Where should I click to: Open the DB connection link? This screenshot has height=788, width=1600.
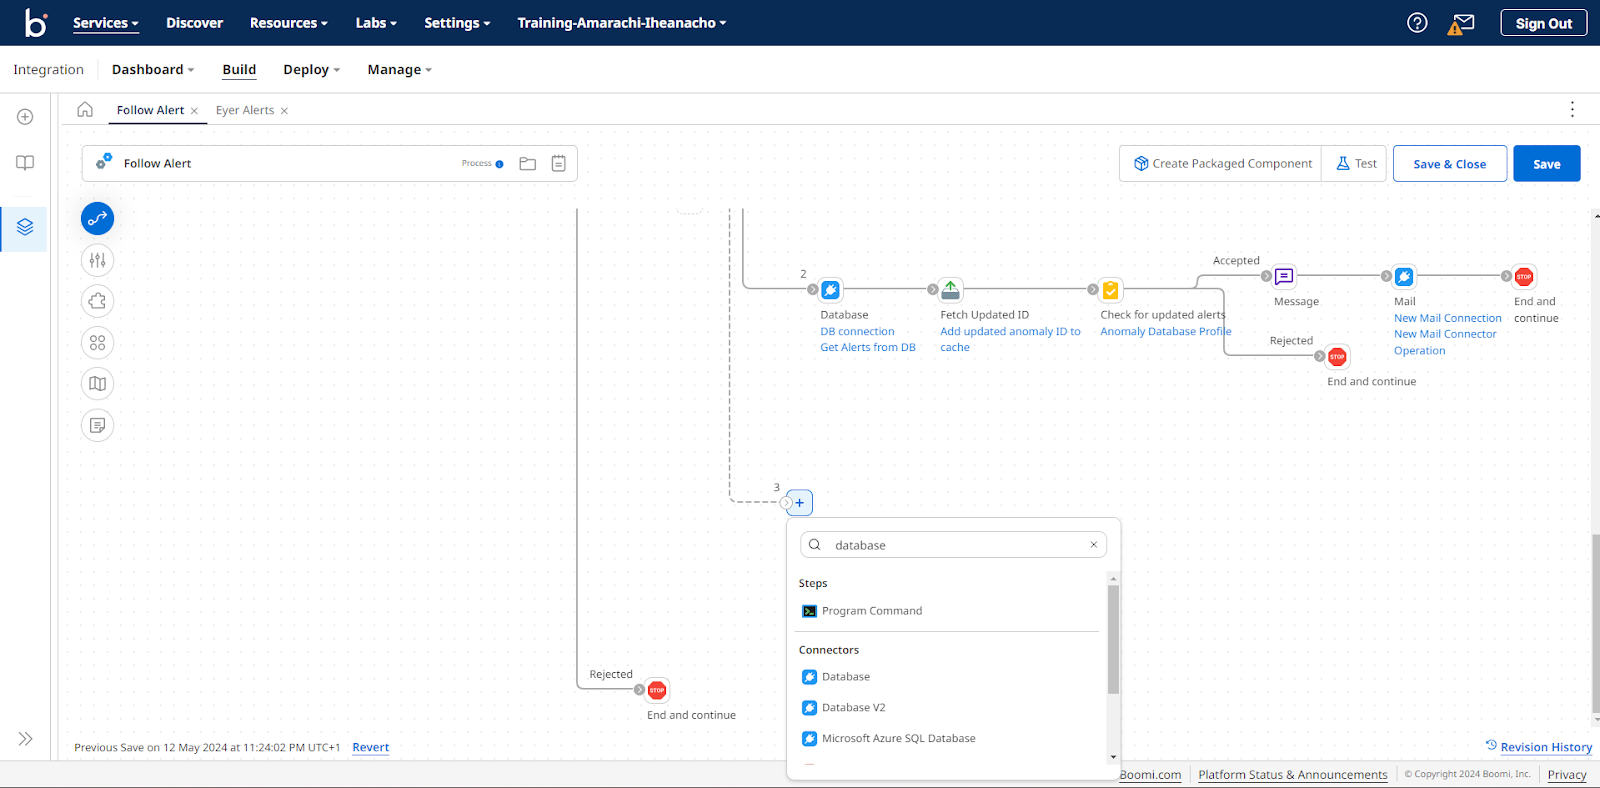tap(857, 332)
